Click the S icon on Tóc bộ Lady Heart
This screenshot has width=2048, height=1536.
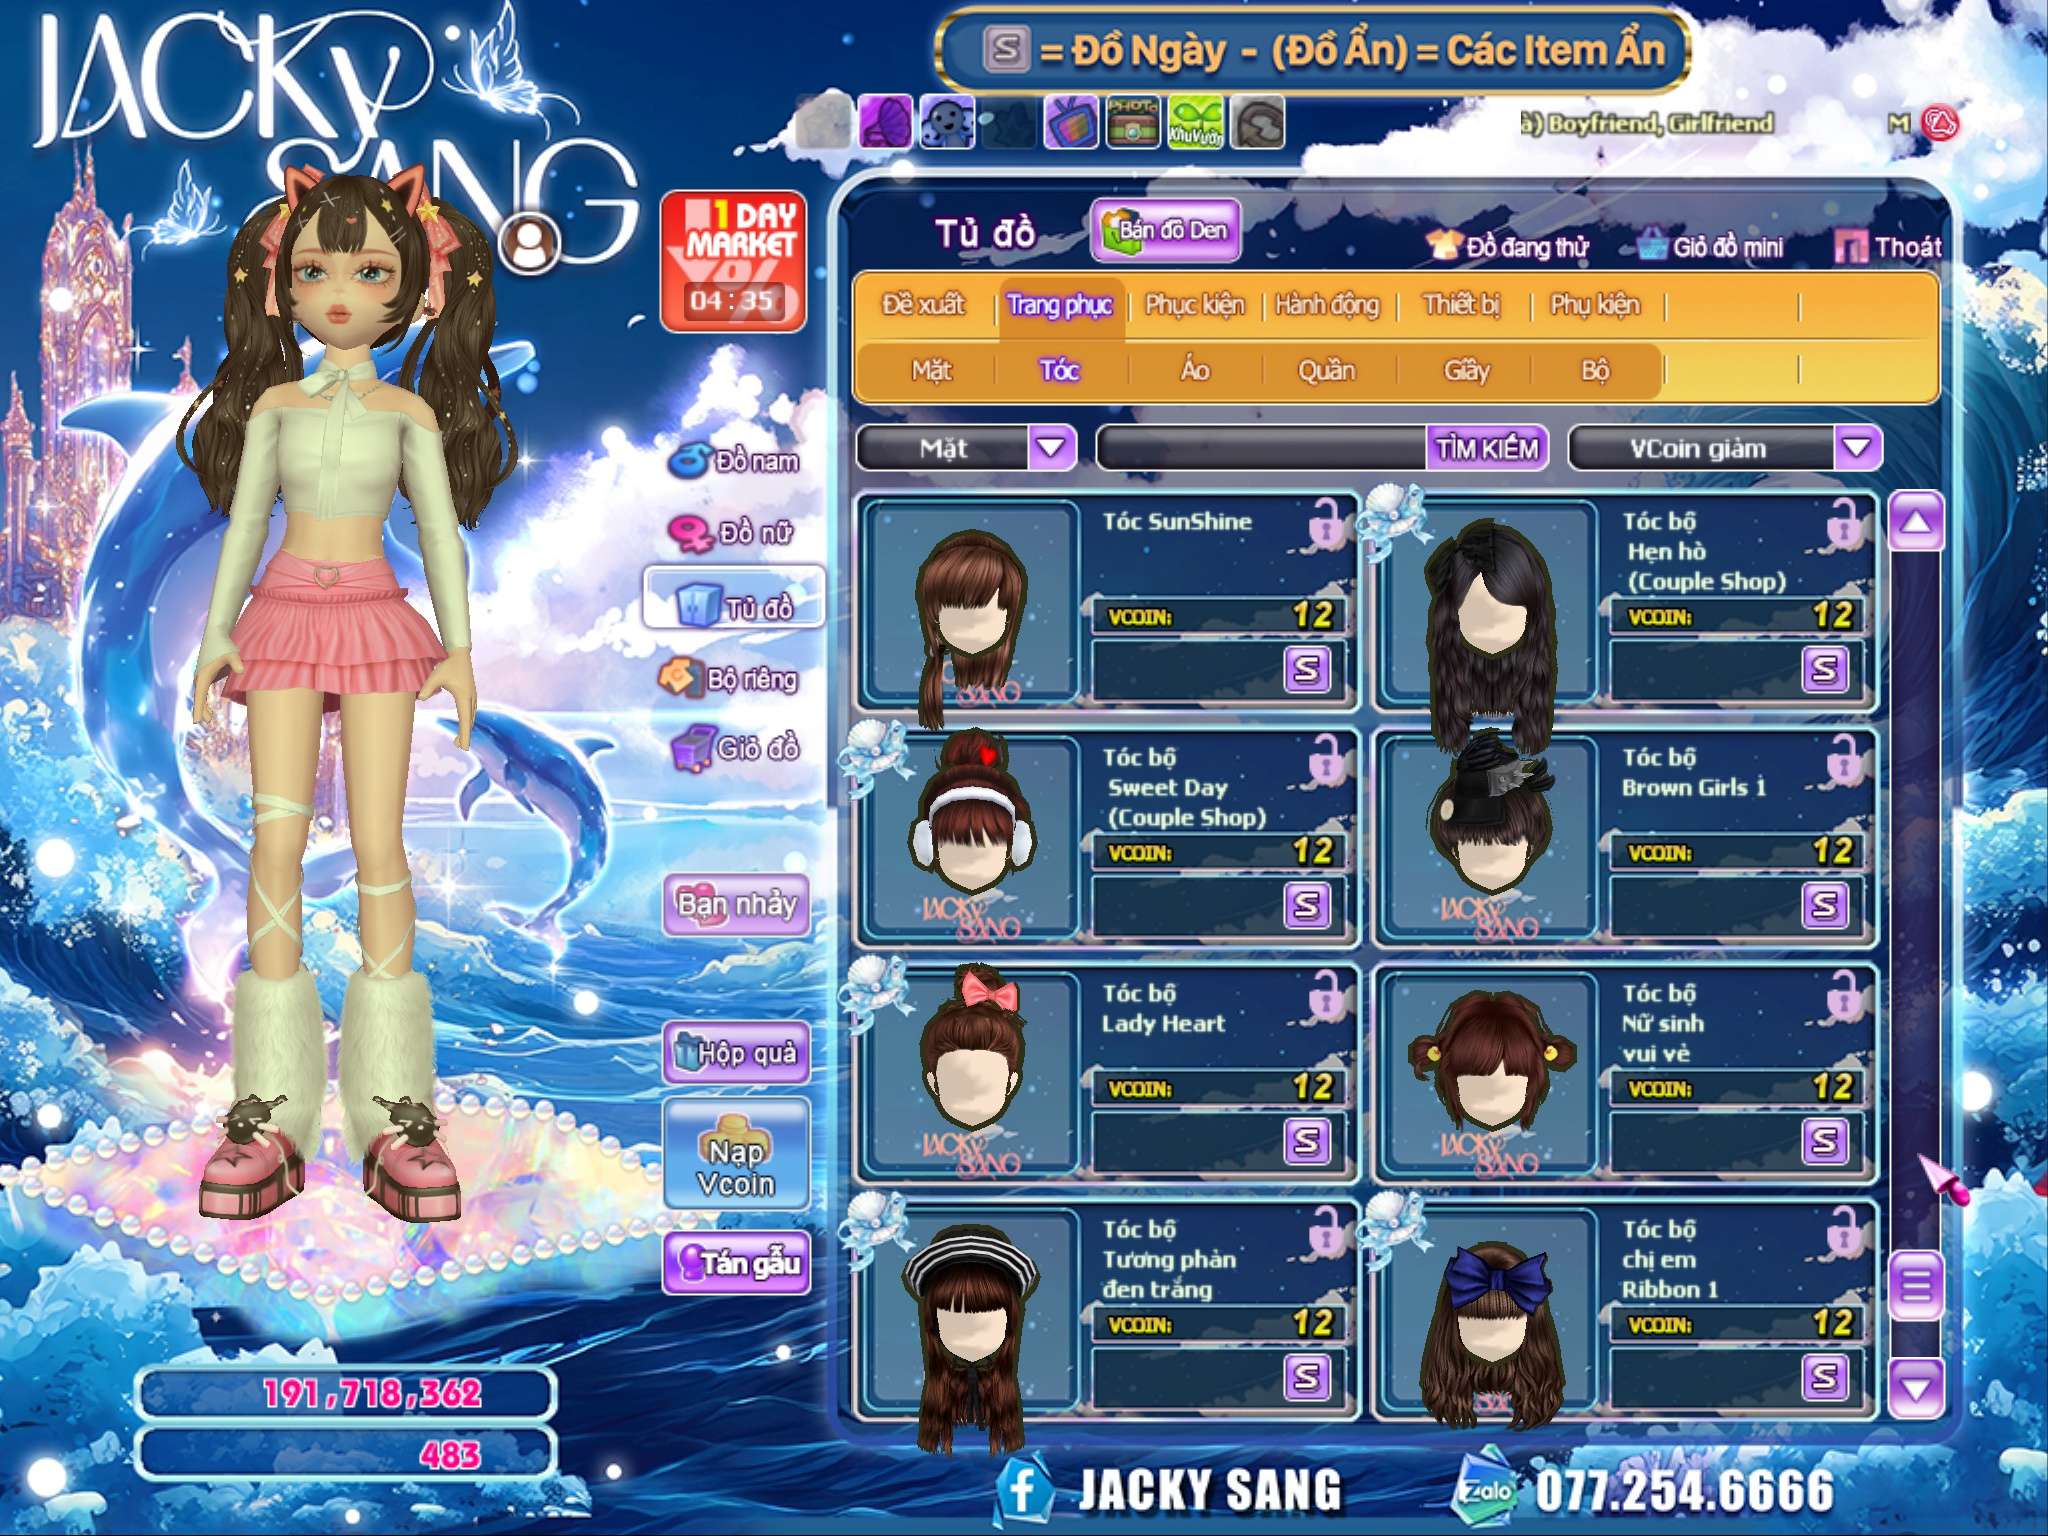(1307, 1141)
